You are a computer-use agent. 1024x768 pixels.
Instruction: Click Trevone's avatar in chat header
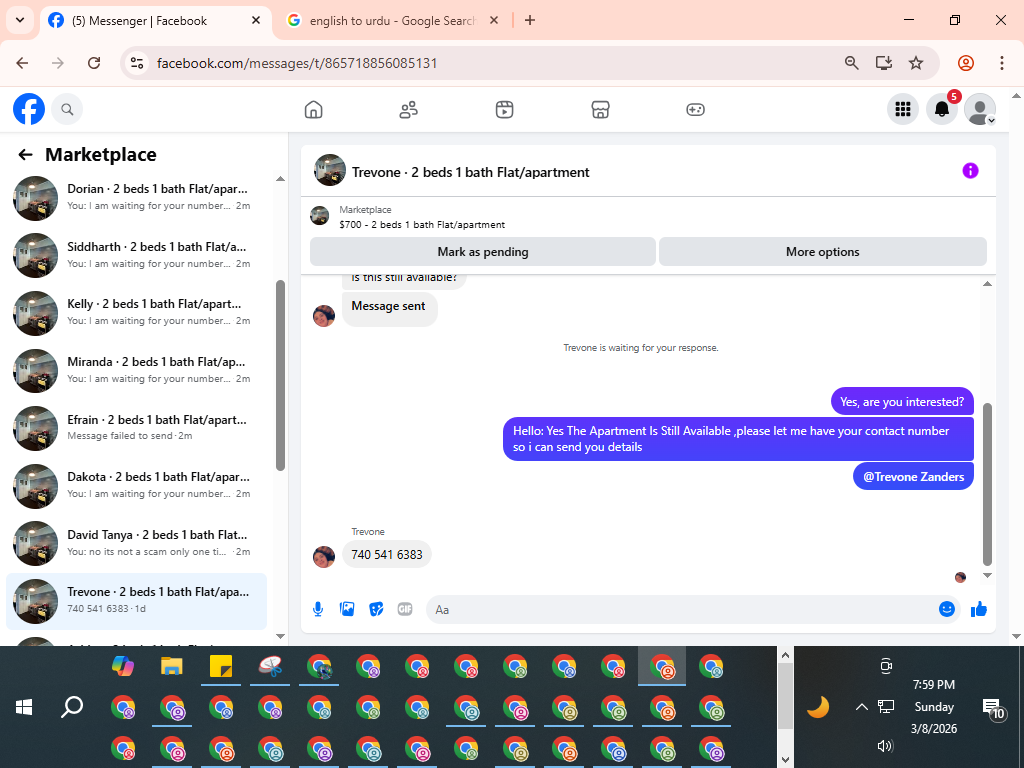[330, 171]
